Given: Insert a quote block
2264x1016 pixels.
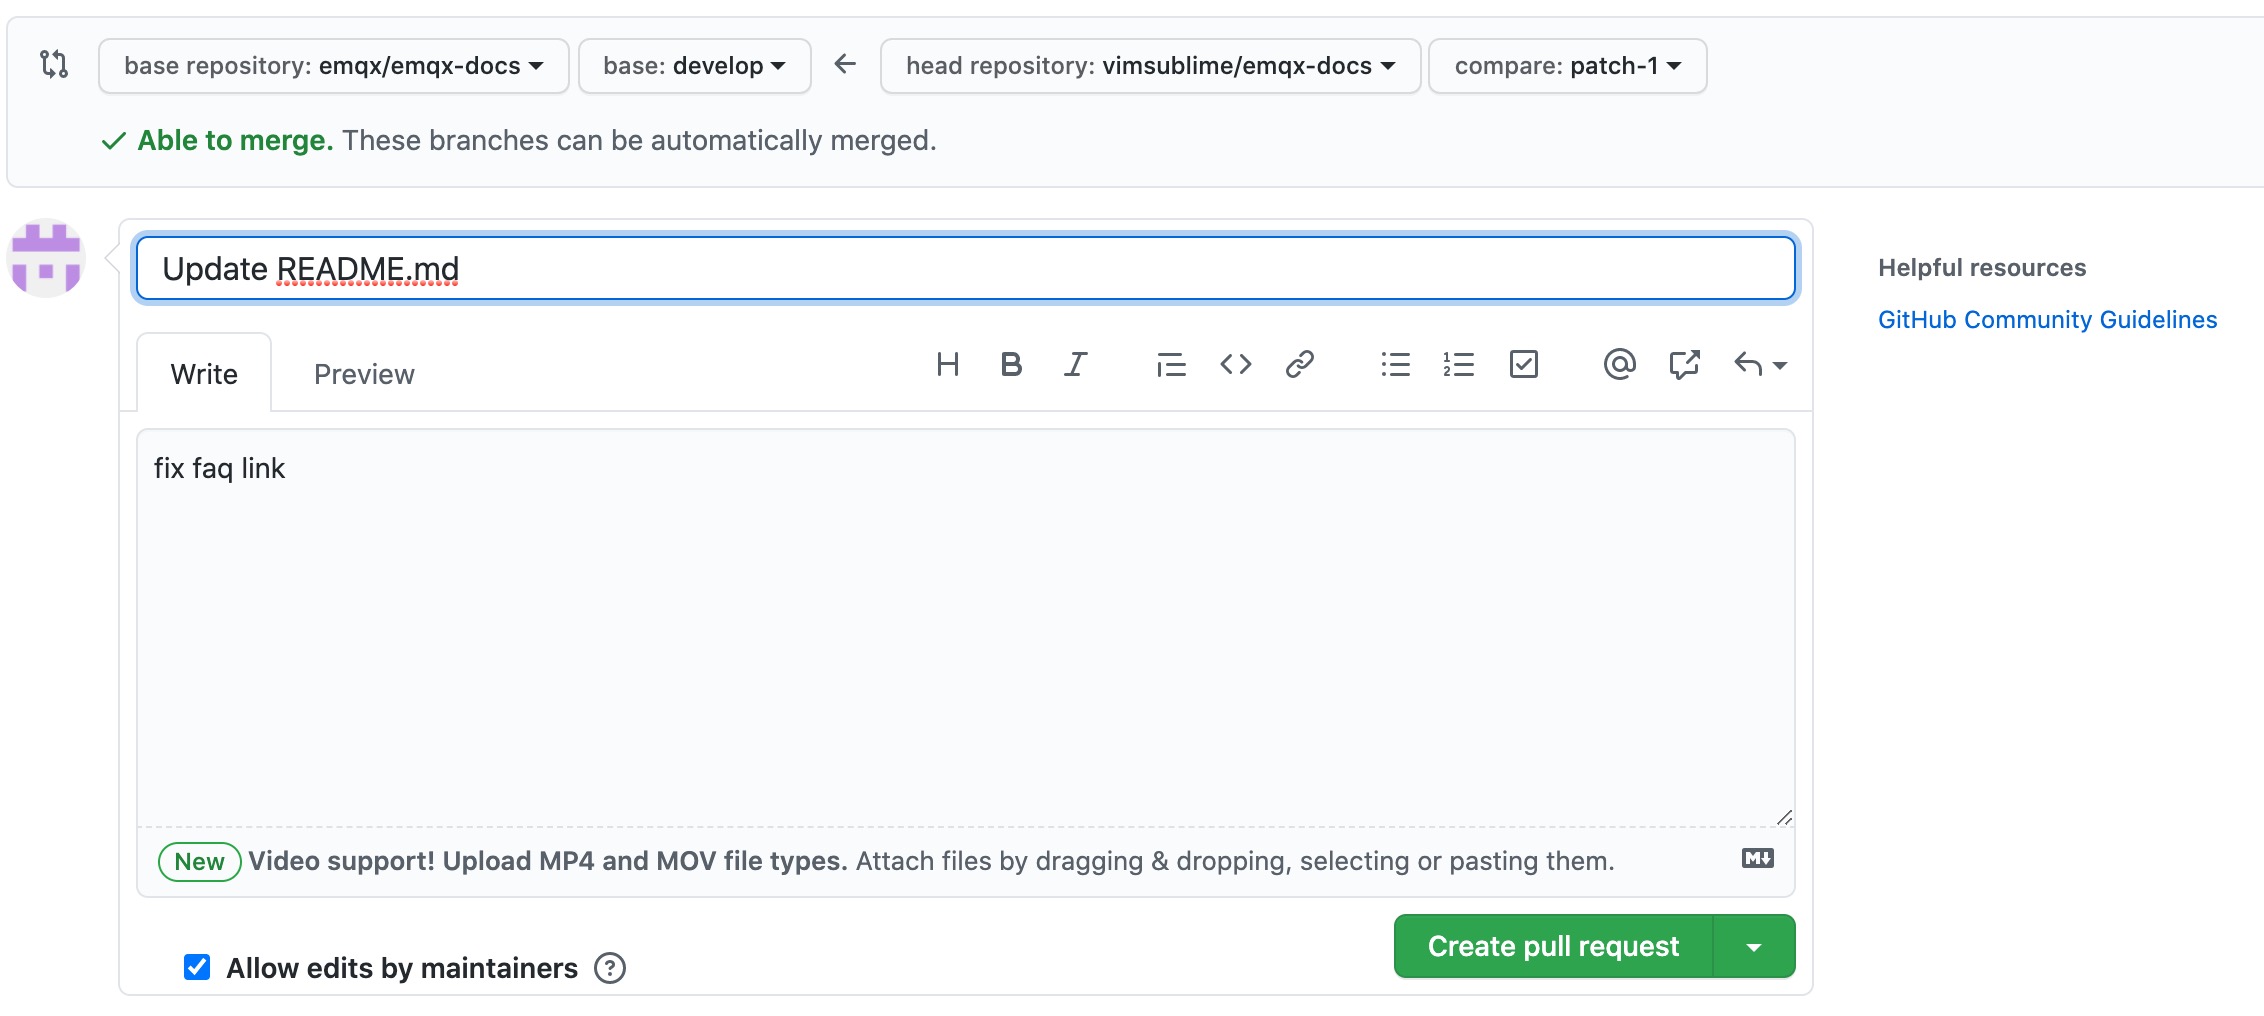Looking at the screenshot, I should click(x=1171, y=365).
